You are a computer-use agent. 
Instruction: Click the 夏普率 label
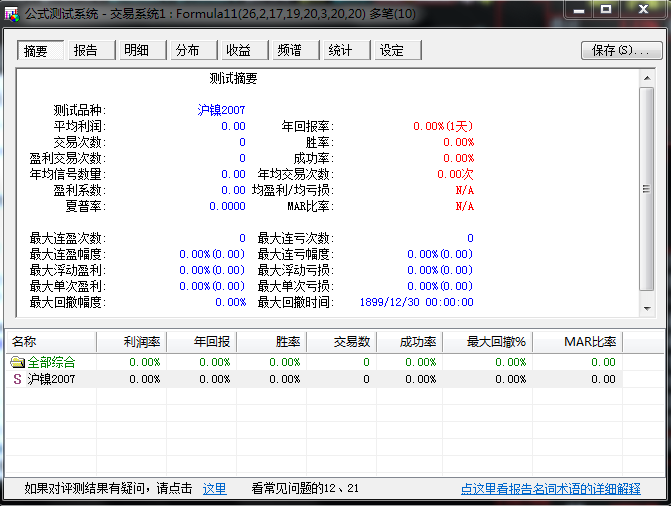[x=85, y=206]
